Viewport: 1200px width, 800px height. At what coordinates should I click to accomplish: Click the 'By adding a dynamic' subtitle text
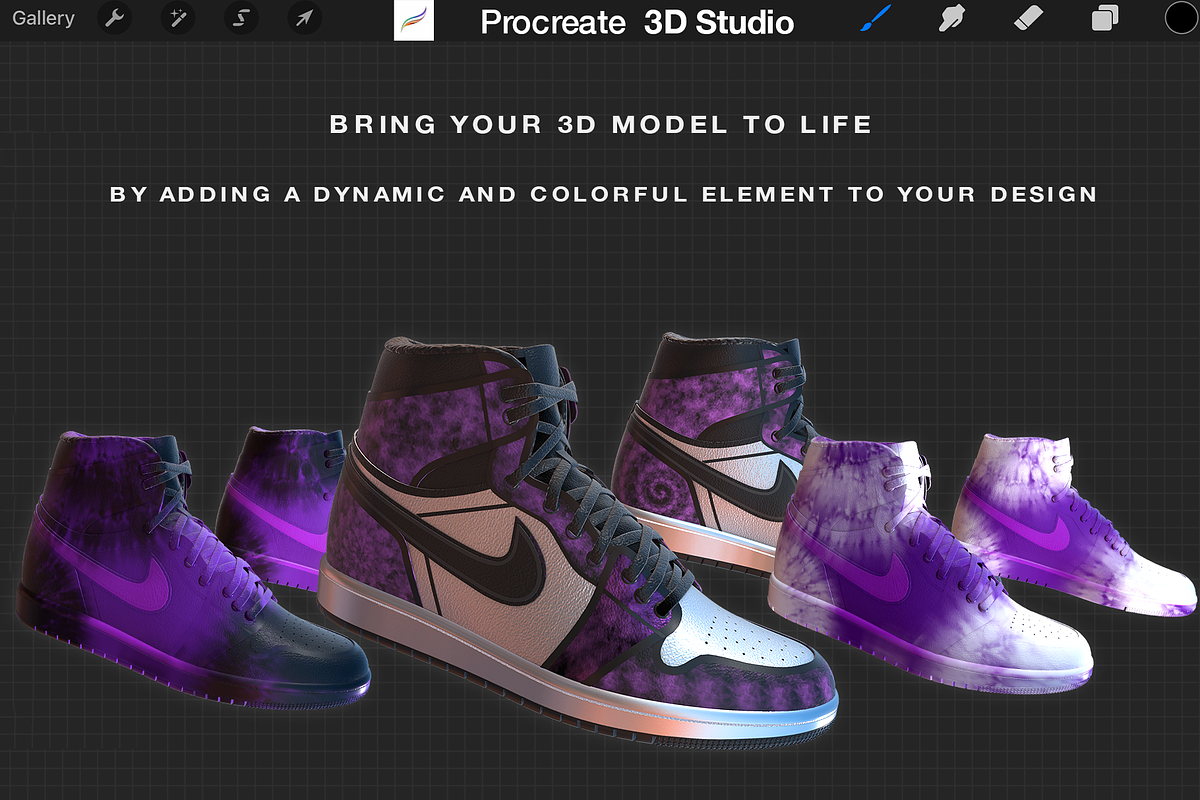click(603, 194)
